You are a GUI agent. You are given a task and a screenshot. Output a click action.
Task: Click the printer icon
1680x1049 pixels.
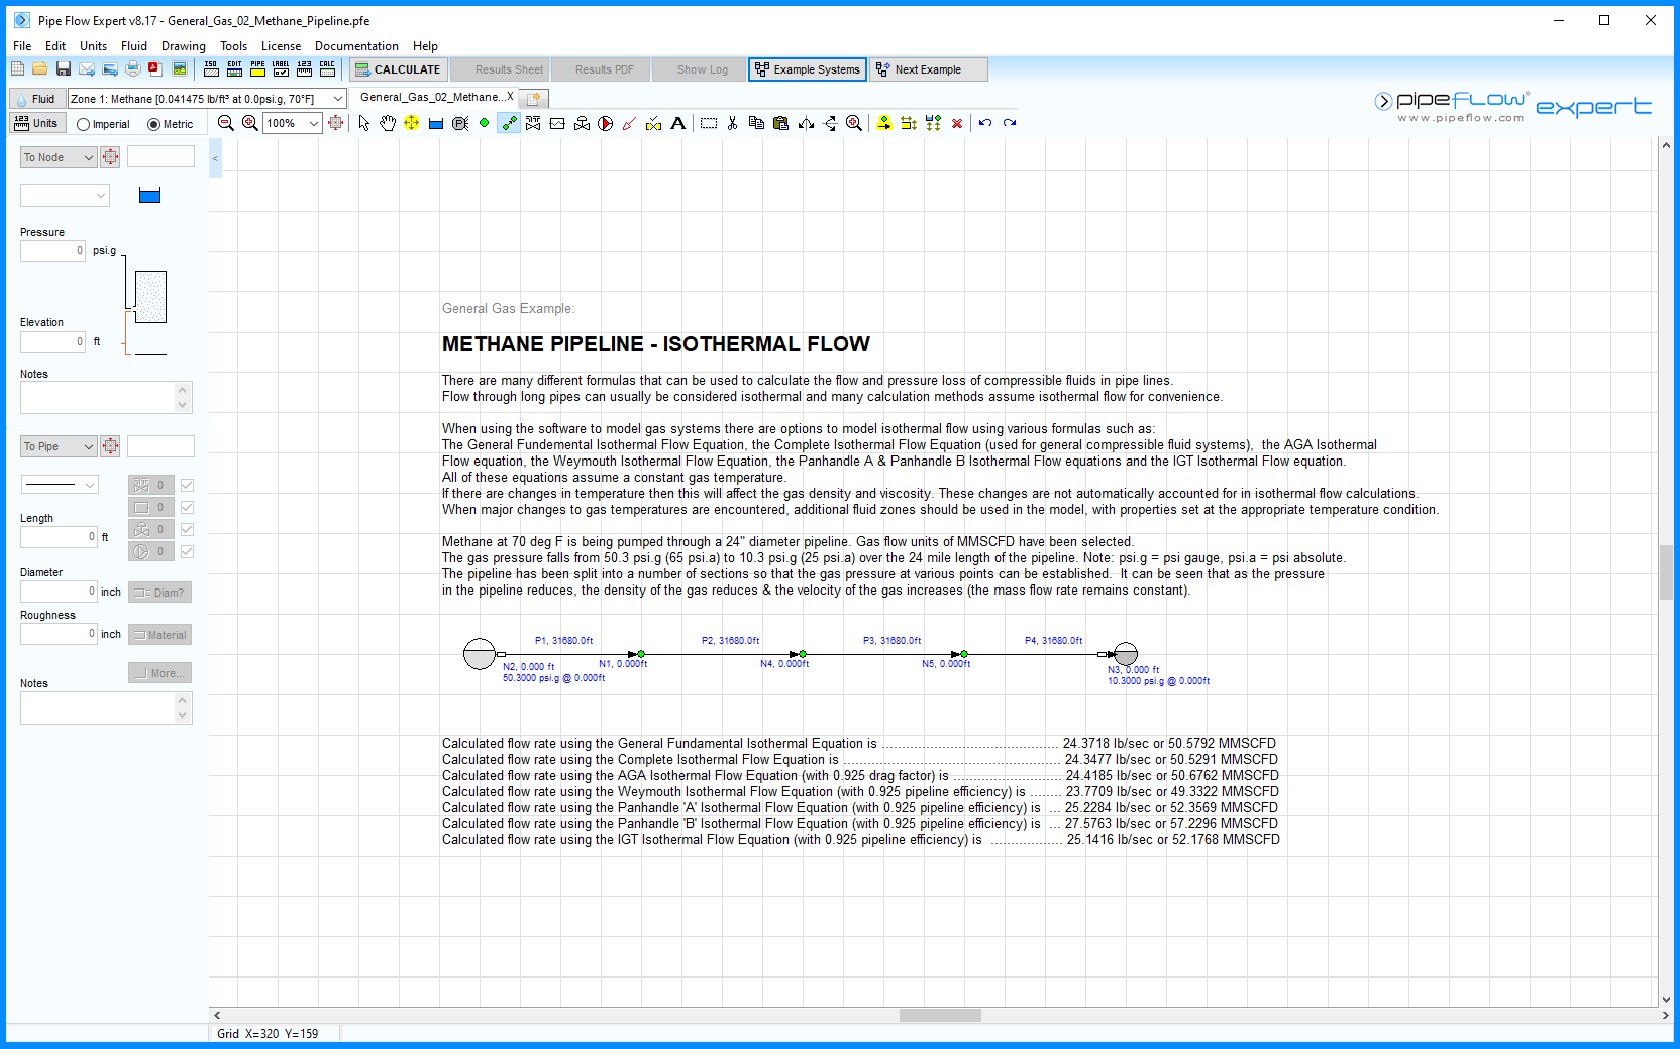(x=133, y=69)
